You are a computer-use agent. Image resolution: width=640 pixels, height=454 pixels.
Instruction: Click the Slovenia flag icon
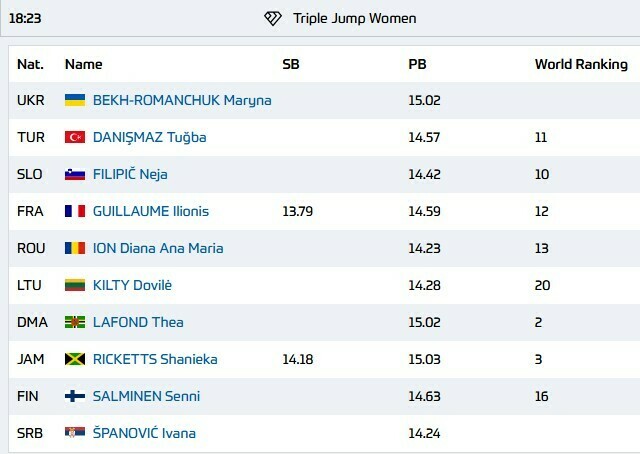[74, 174]
